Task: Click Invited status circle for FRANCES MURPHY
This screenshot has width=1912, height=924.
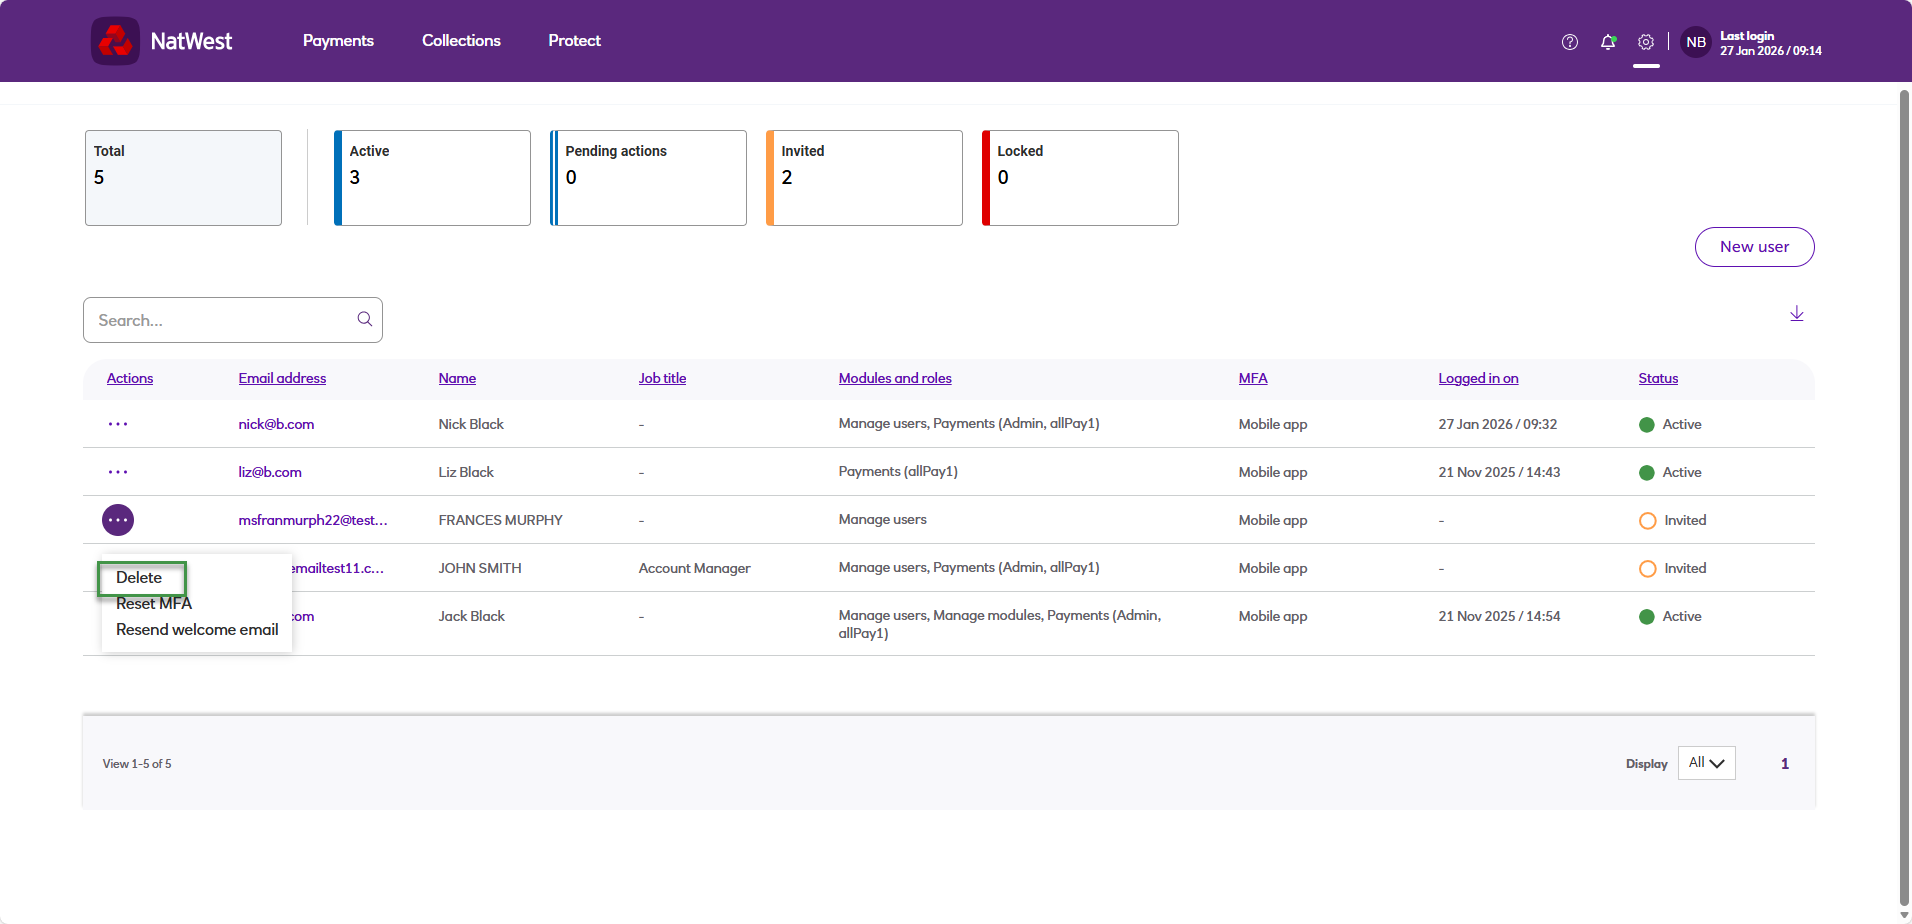Action: pos(1648,521)
